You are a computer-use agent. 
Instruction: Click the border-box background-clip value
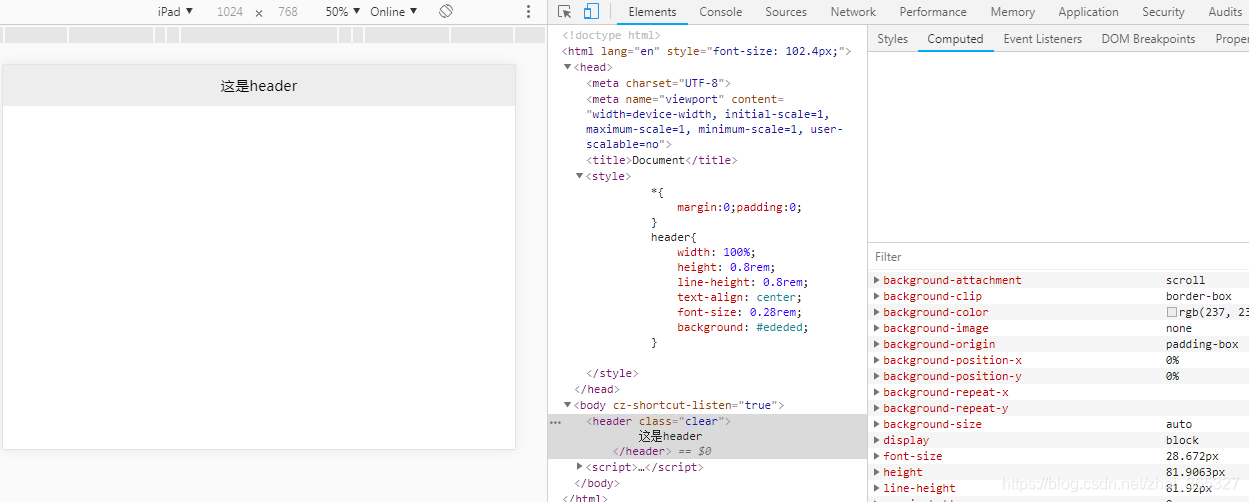point(1199,296)
